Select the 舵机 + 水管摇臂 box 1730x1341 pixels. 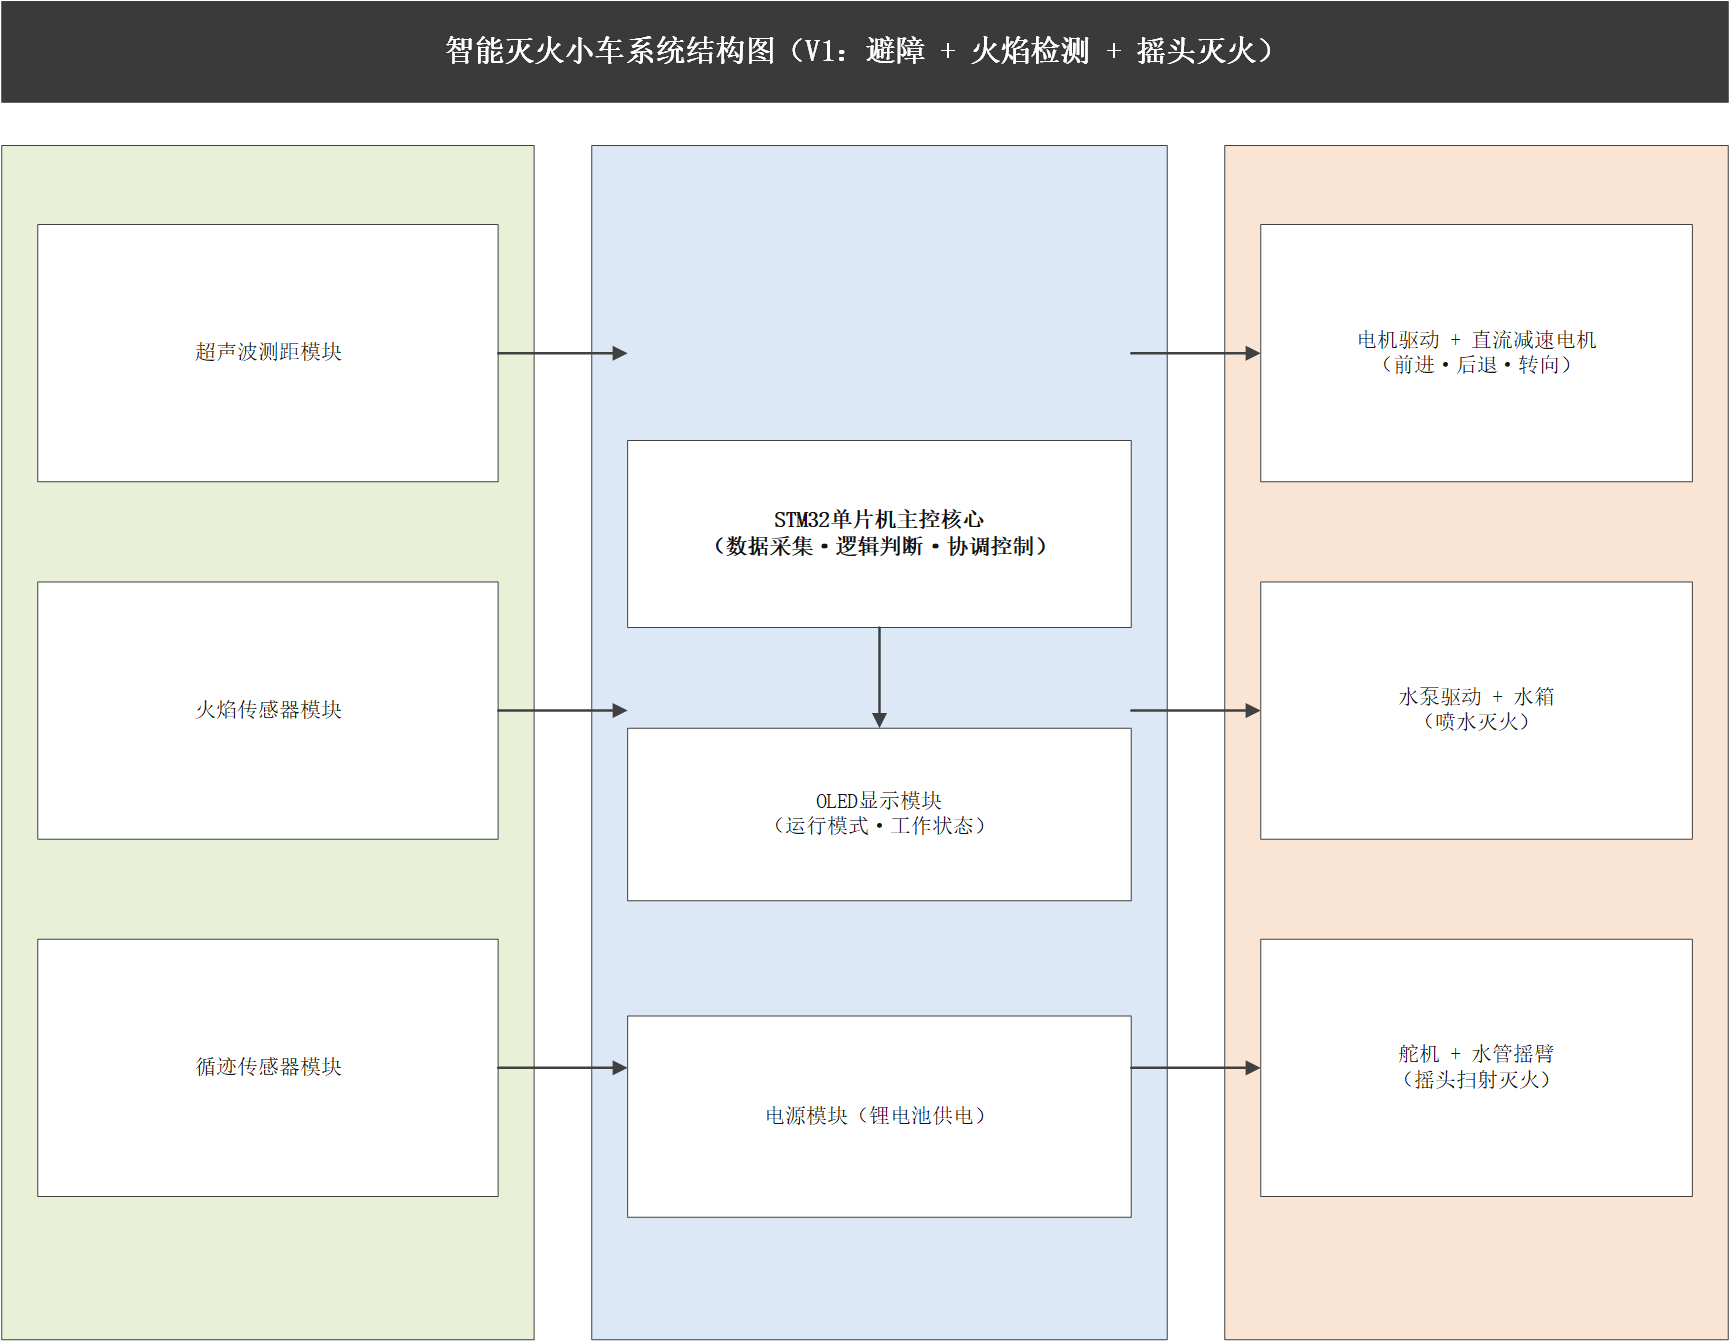(1476, 1067)
